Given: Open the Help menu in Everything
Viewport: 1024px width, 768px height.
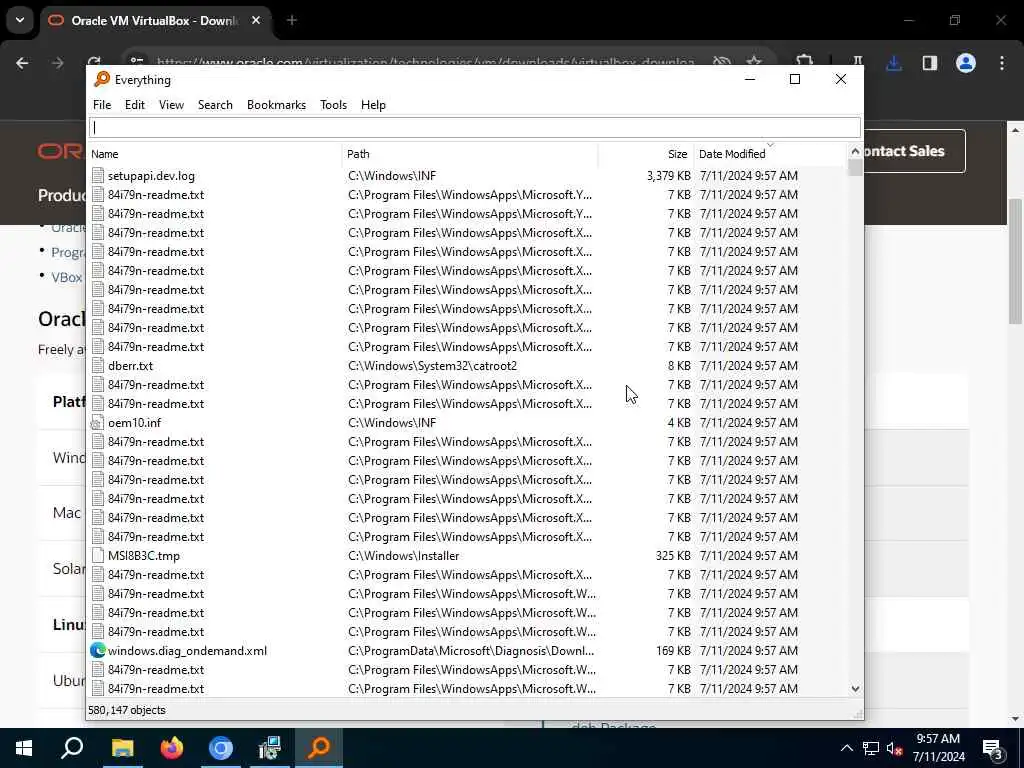Looking at the screenshot, I should click(373, 104).
